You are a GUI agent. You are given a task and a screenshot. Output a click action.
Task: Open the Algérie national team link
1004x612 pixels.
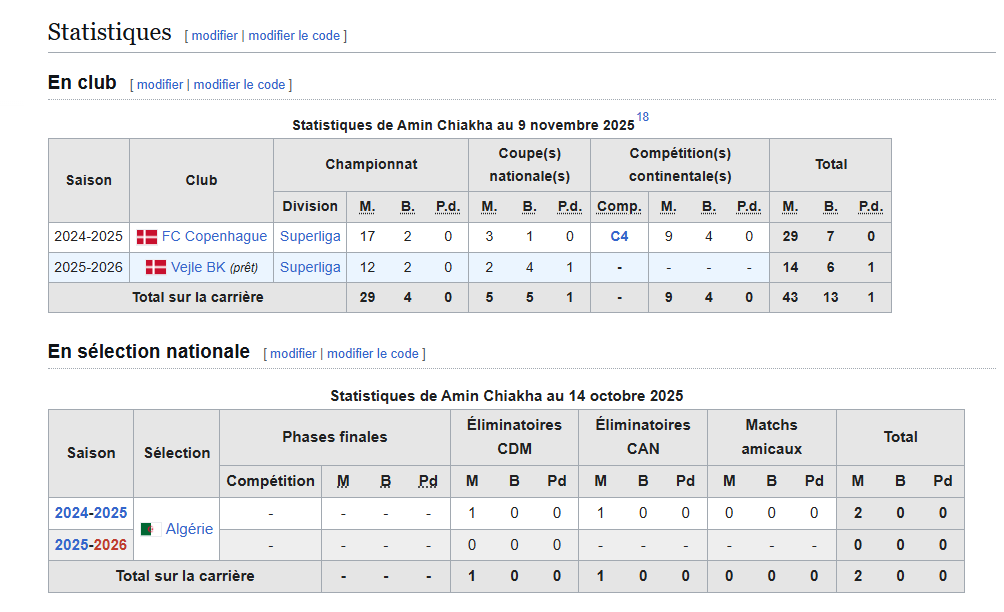pos(189,529)
